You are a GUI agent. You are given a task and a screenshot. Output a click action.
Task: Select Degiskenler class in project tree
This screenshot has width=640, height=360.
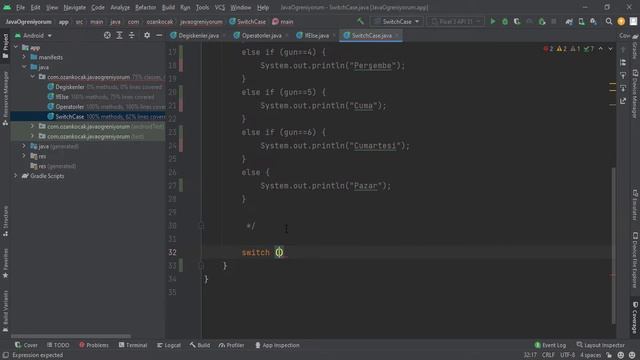tap(70, 87)
